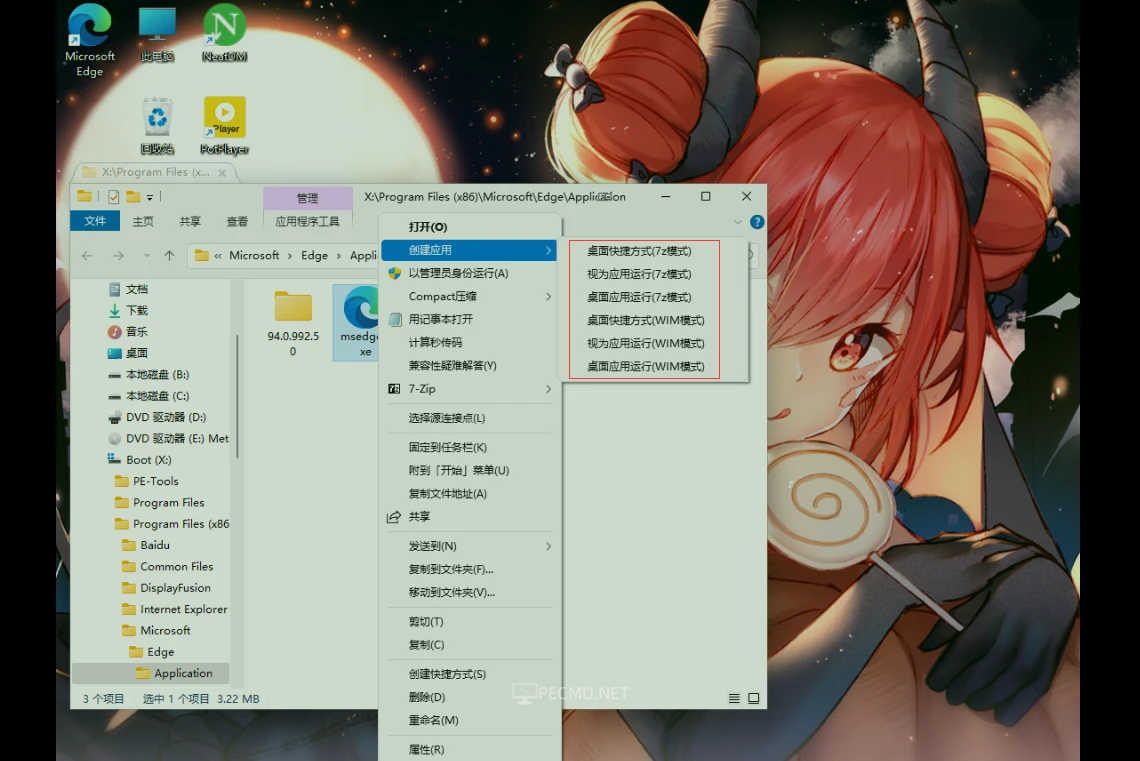The image size is (1140, 761).
Task: Select 桌面应用运行(7z模式)
Action: pyautogui.click(x=639, y=297)
